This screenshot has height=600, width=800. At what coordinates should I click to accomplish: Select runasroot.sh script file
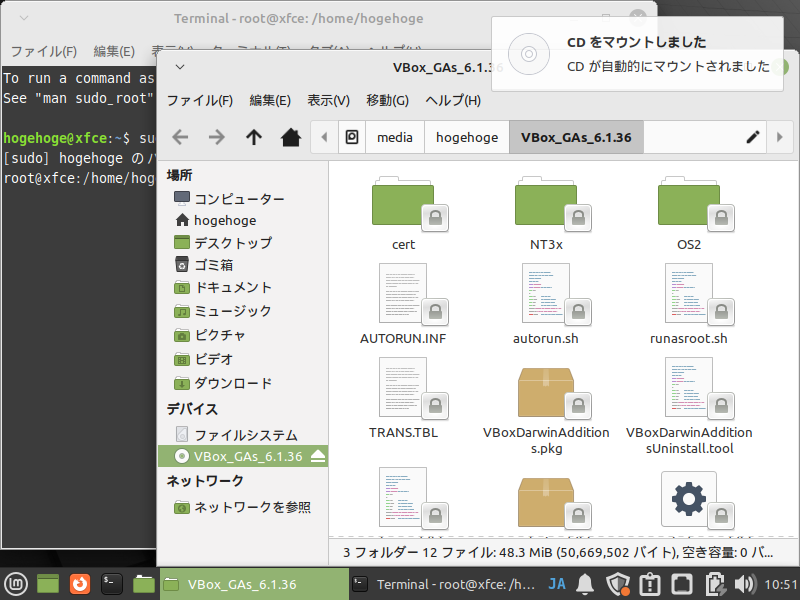[689, 305]
